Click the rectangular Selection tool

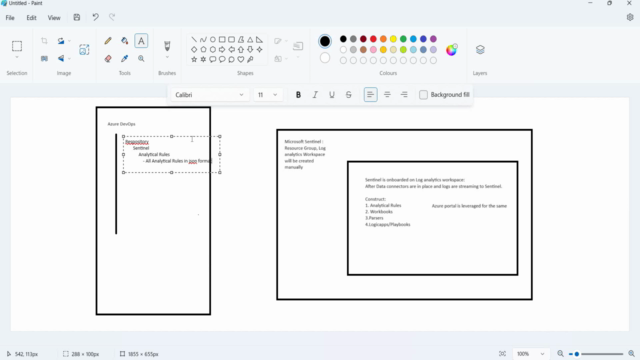[x=17, y=46]
